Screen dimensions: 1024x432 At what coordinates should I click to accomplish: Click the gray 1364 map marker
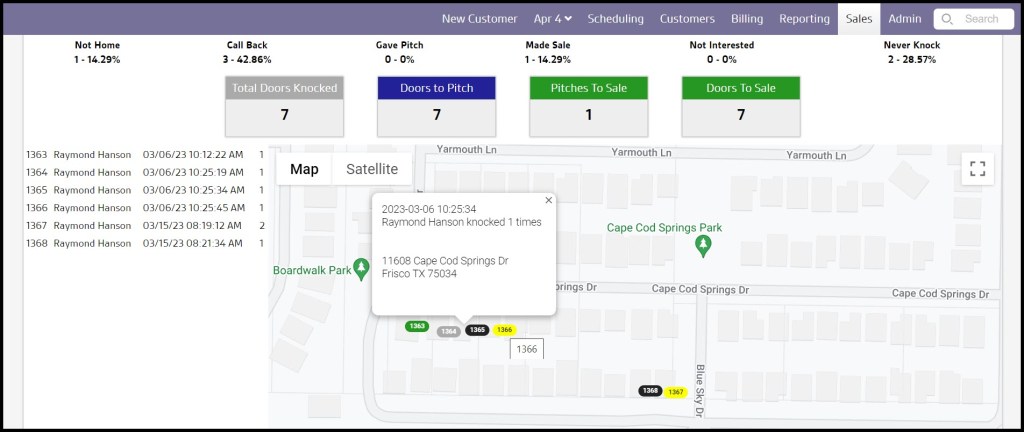(x=449, y=331)
